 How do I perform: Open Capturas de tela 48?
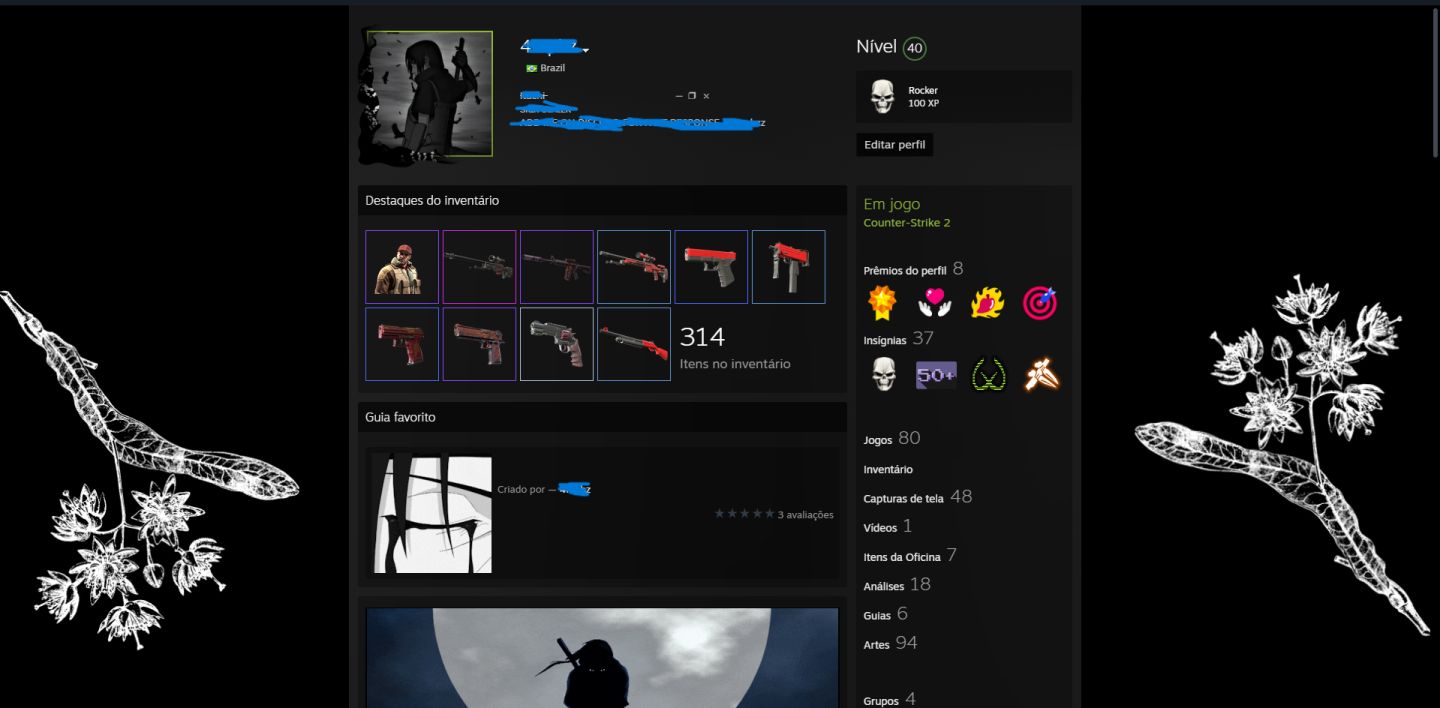[918, 497]
